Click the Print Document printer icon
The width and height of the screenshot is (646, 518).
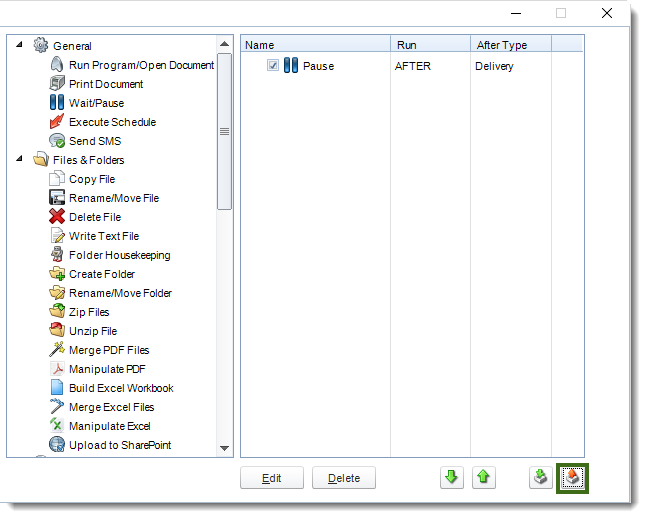[x=57, y=84]
